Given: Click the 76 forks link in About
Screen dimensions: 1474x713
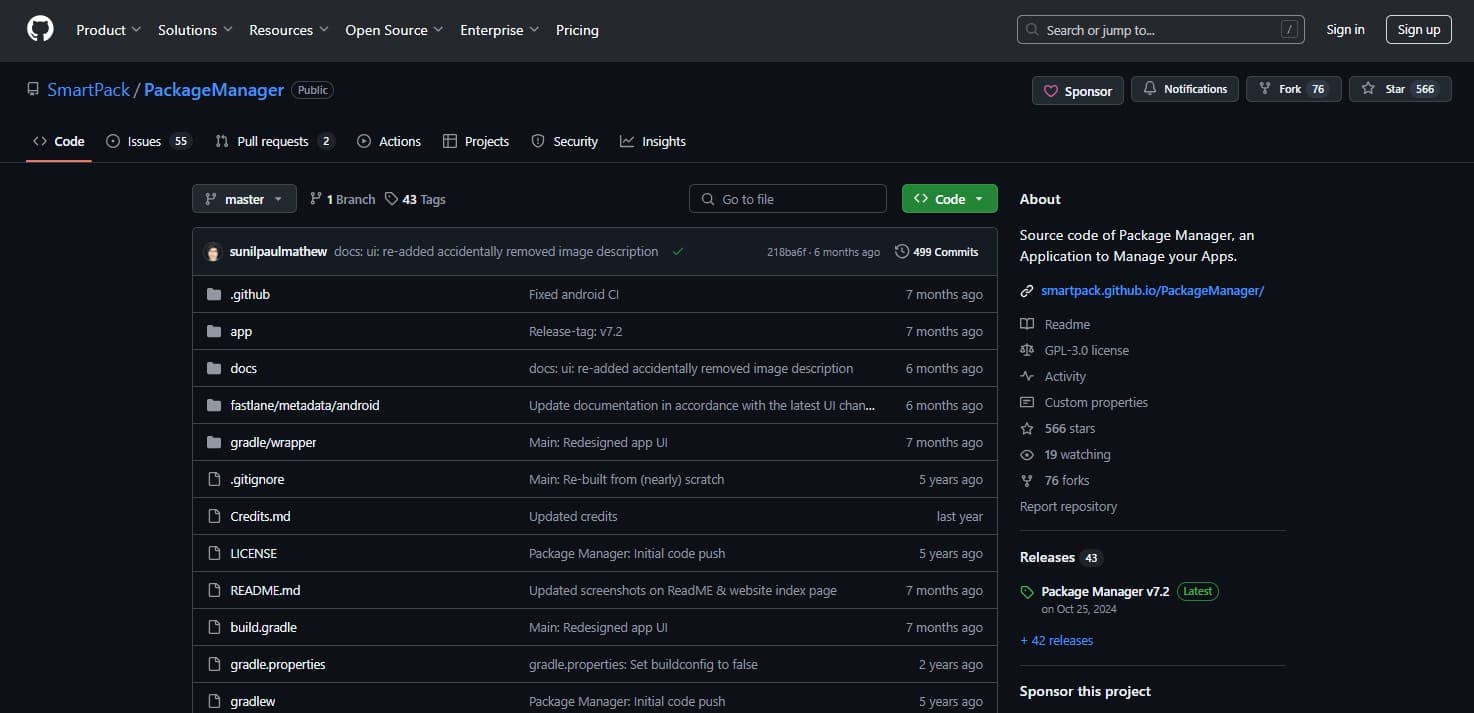Looking at the screenshot, I should (x=1055, y=480).
